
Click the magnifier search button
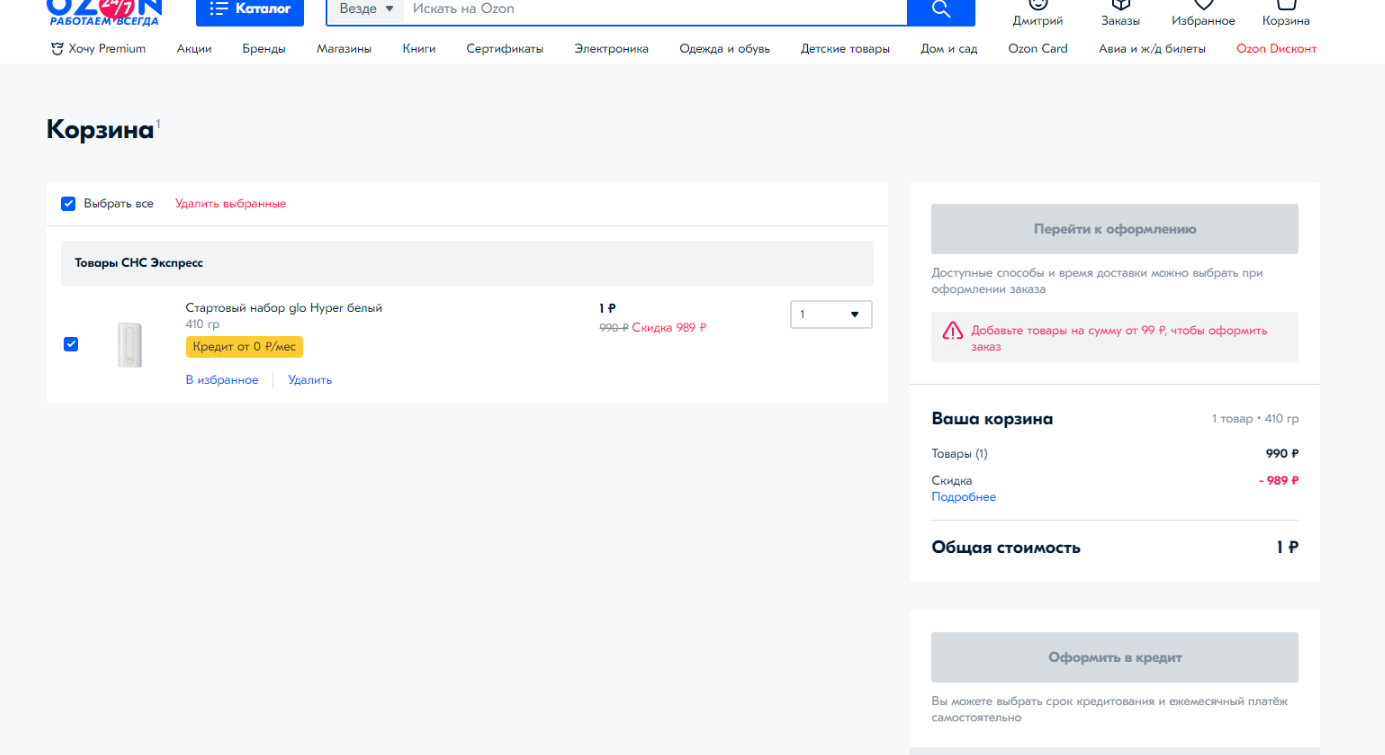(x=941, y=10)
